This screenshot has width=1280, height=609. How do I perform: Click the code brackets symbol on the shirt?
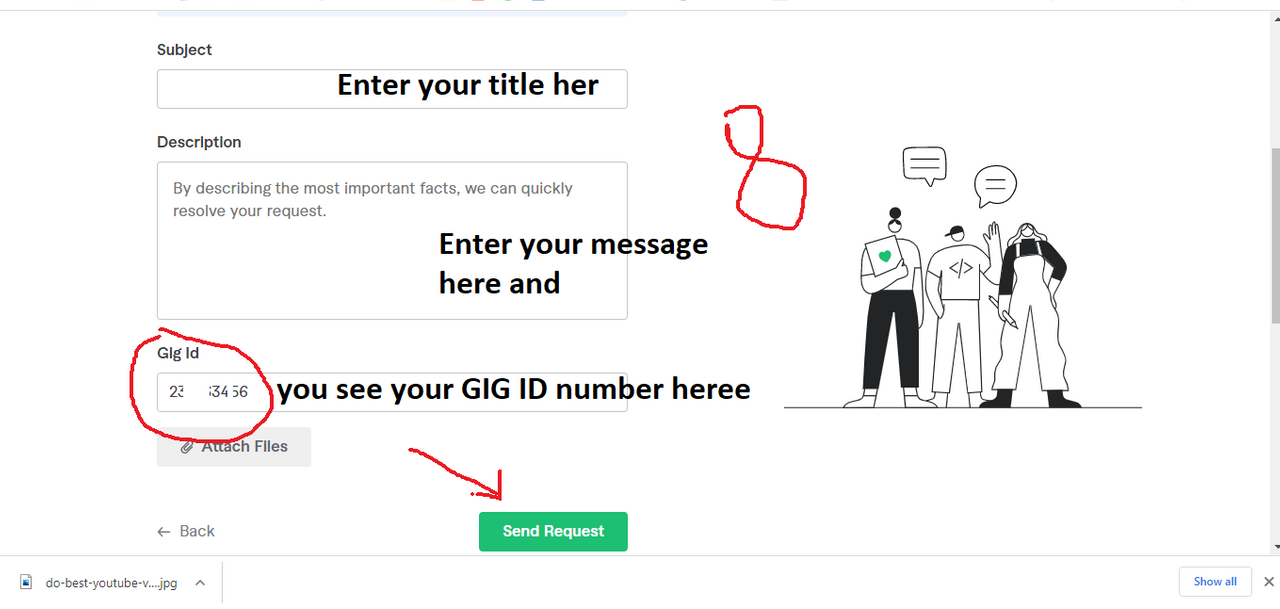[960, 268]
